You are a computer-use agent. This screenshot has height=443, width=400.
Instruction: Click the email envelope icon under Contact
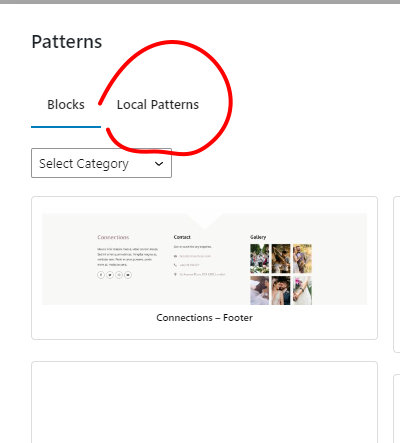click(x=175, y=256)
